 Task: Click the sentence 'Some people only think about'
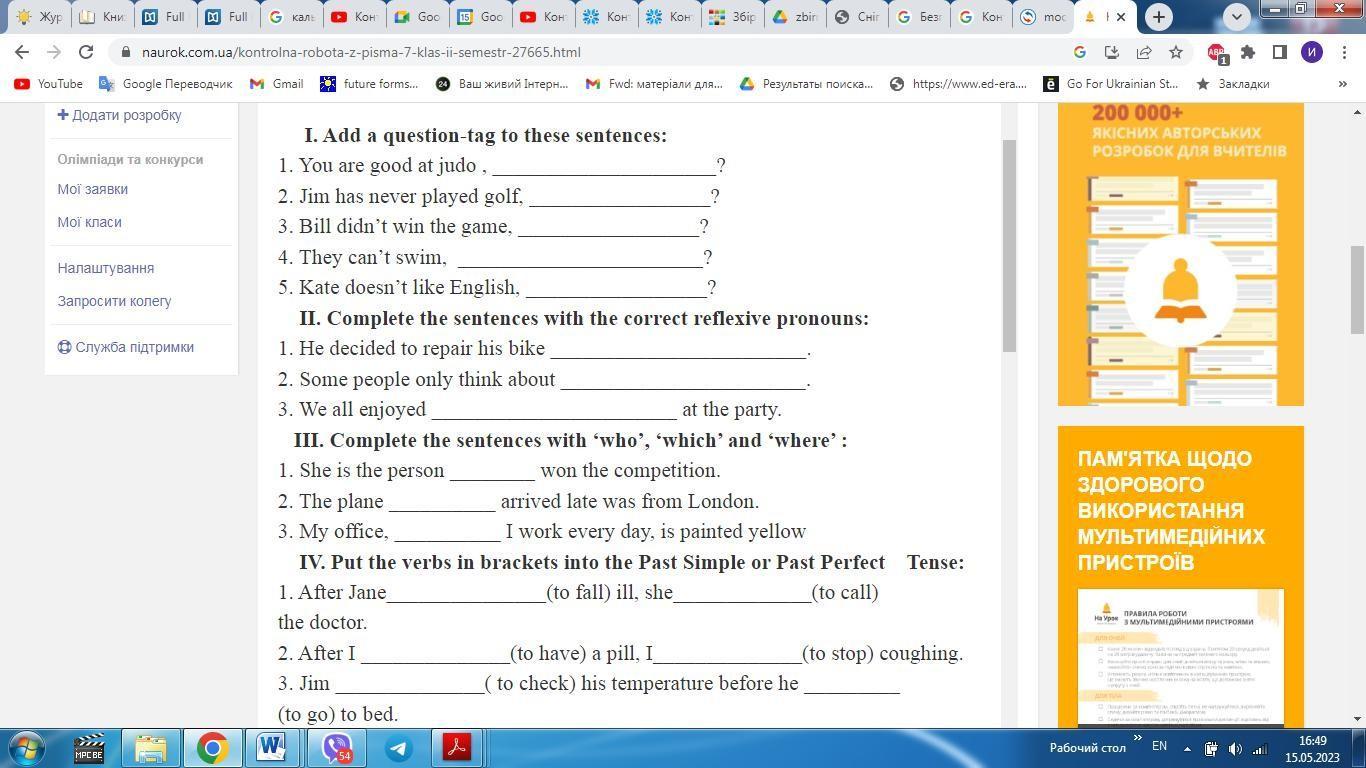pyautogui.click(x=427, y=379)
